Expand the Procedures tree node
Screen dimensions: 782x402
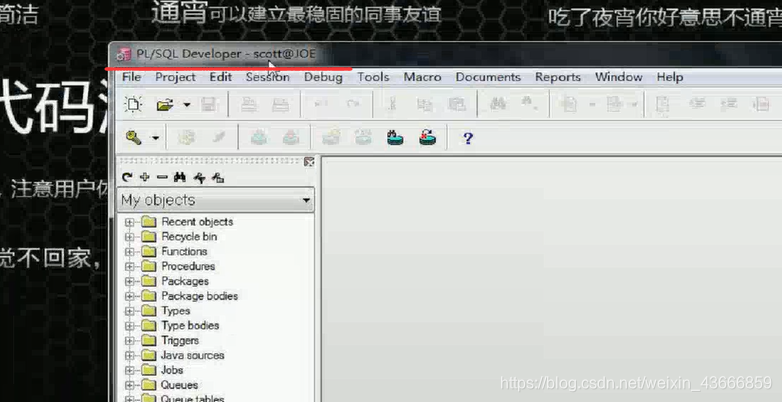(x=130, y=267)
